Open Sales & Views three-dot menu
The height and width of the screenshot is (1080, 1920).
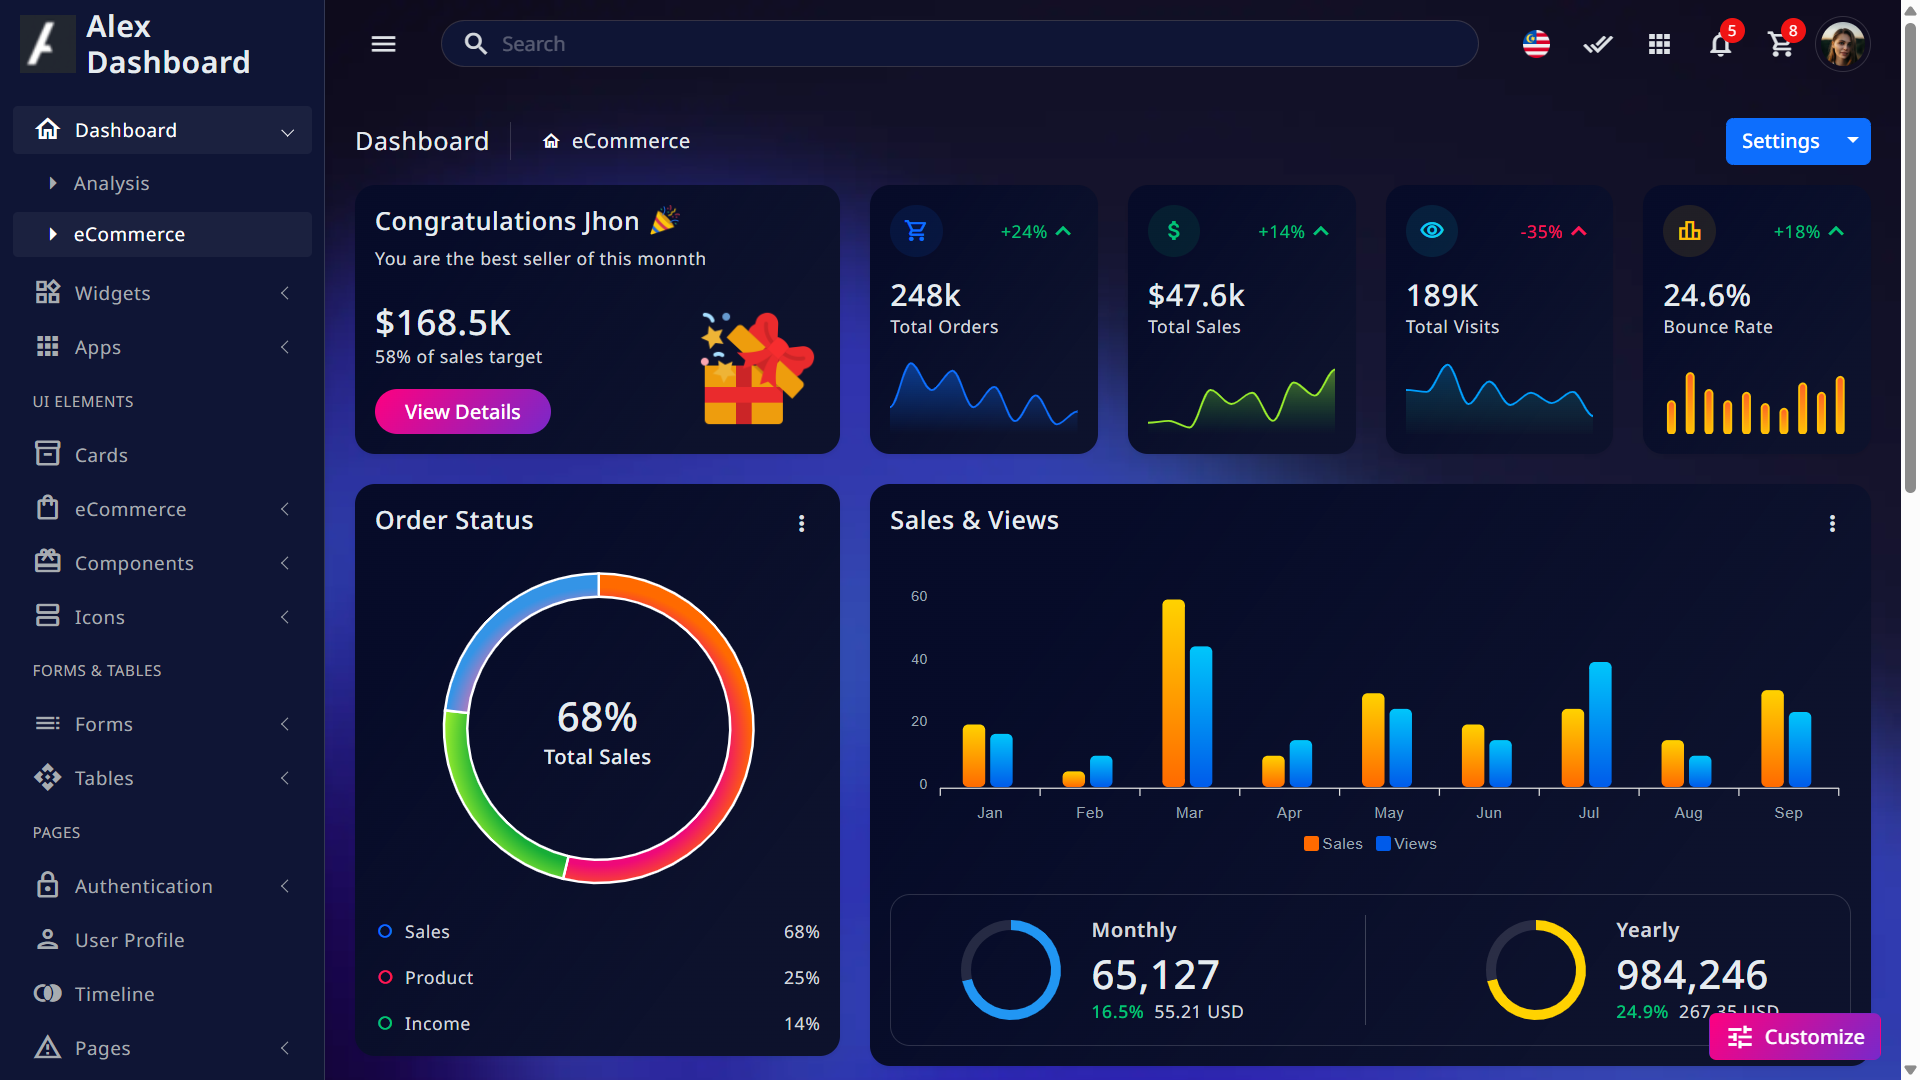click(x=1832, y=523)
